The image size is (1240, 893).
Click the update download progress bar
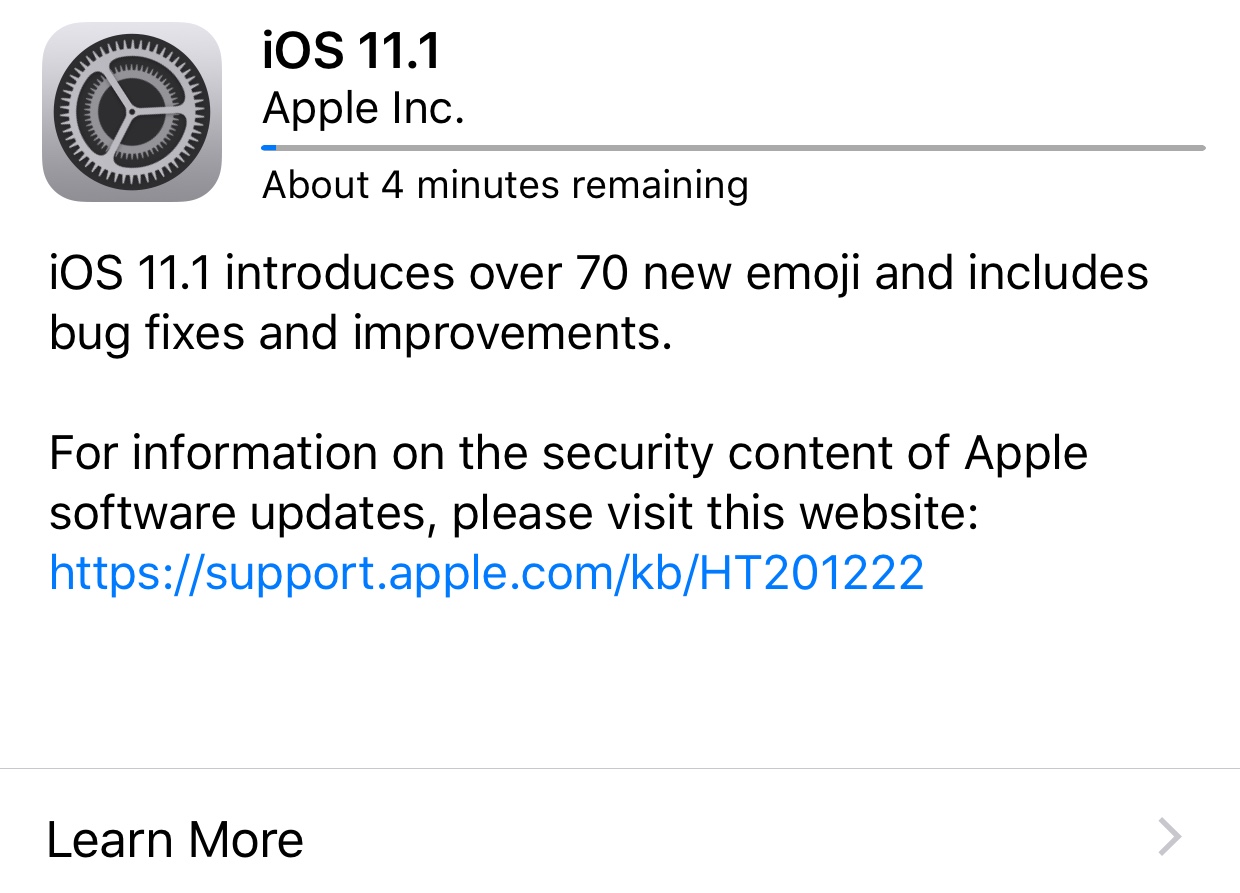[x=733, y=148]
